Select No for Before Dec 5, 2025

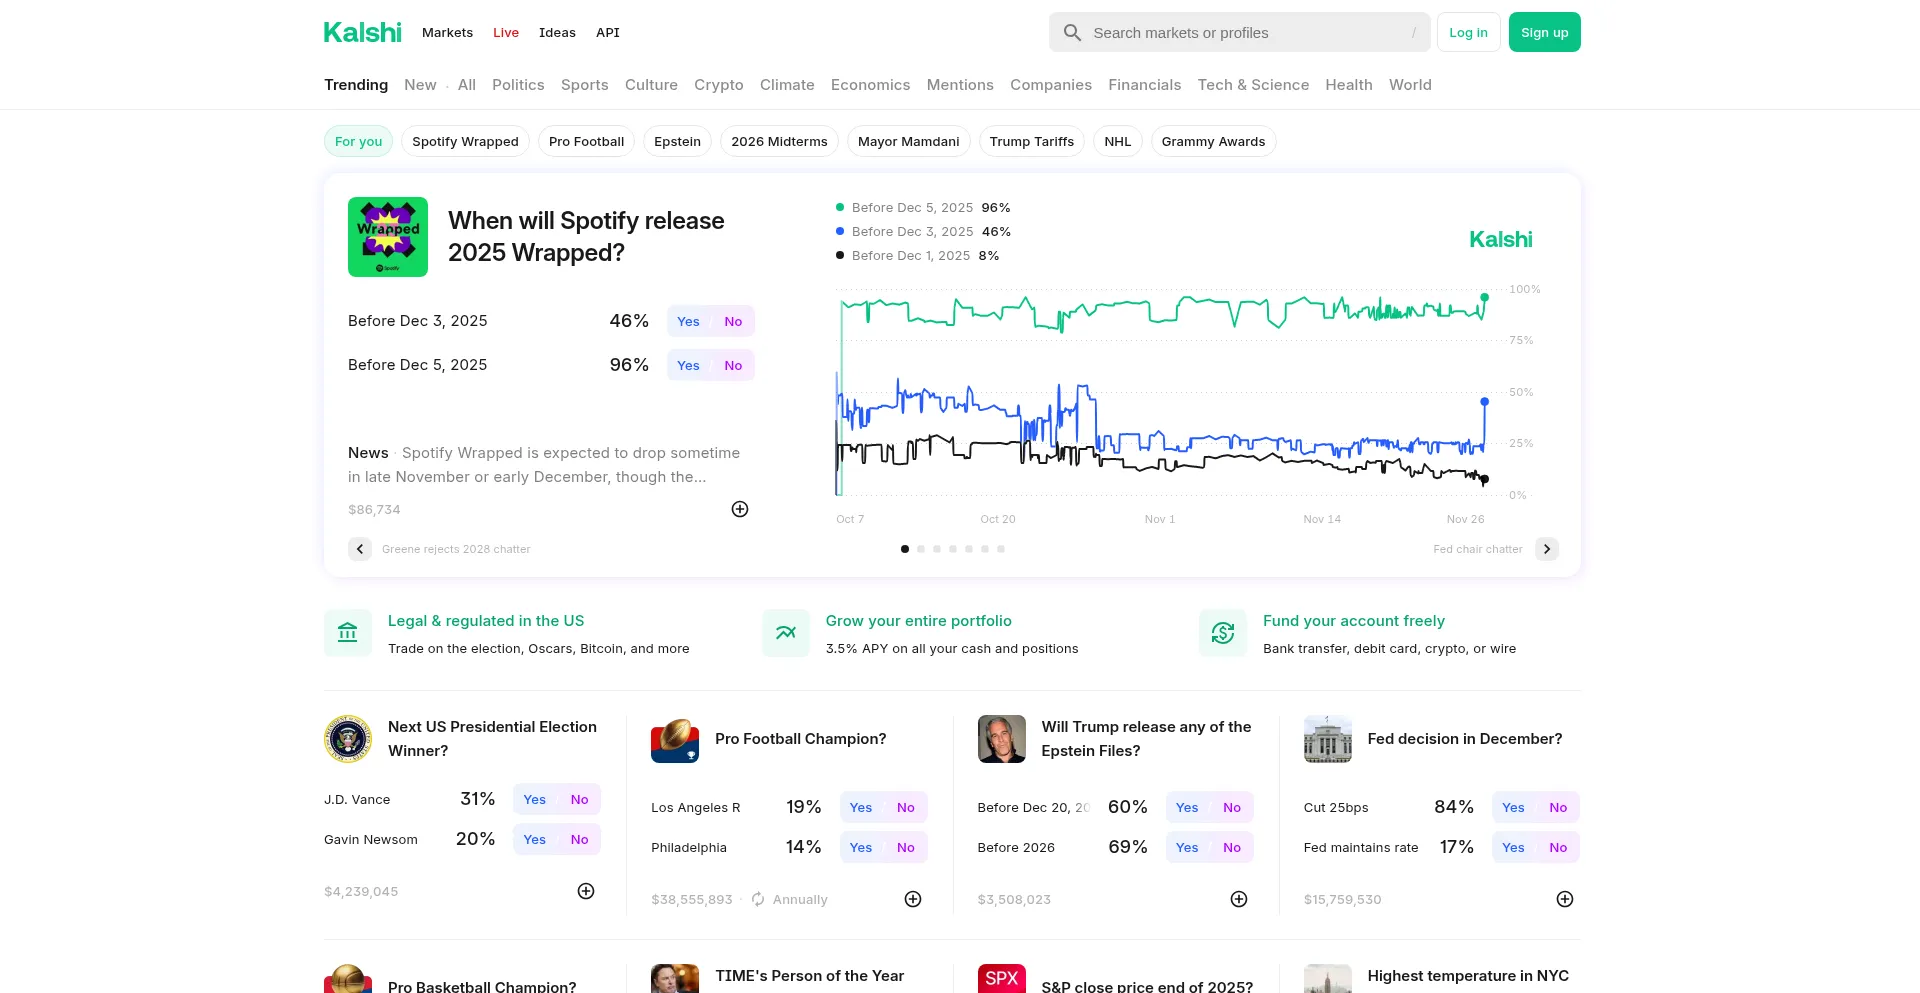click(733, 365)
